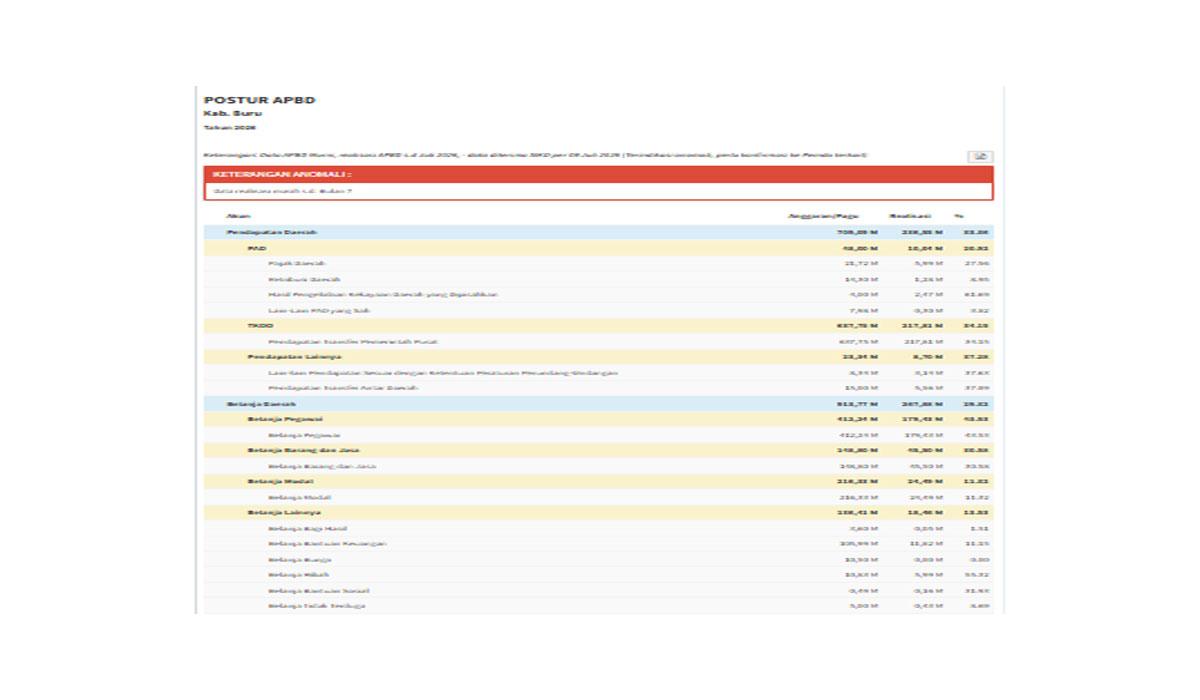Select the Pendapatan Daerah row
Screen dimensions: 1200x700
pos(599,232)
